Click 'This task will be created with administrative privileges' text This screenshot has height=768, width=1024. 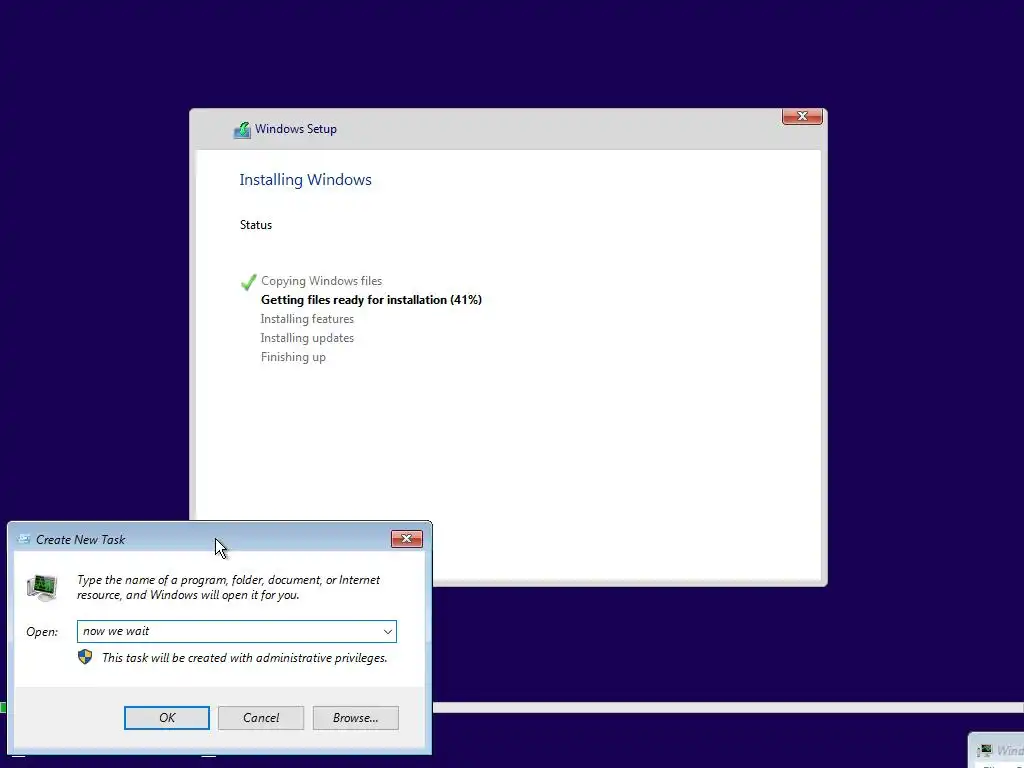tap(244, 658)
